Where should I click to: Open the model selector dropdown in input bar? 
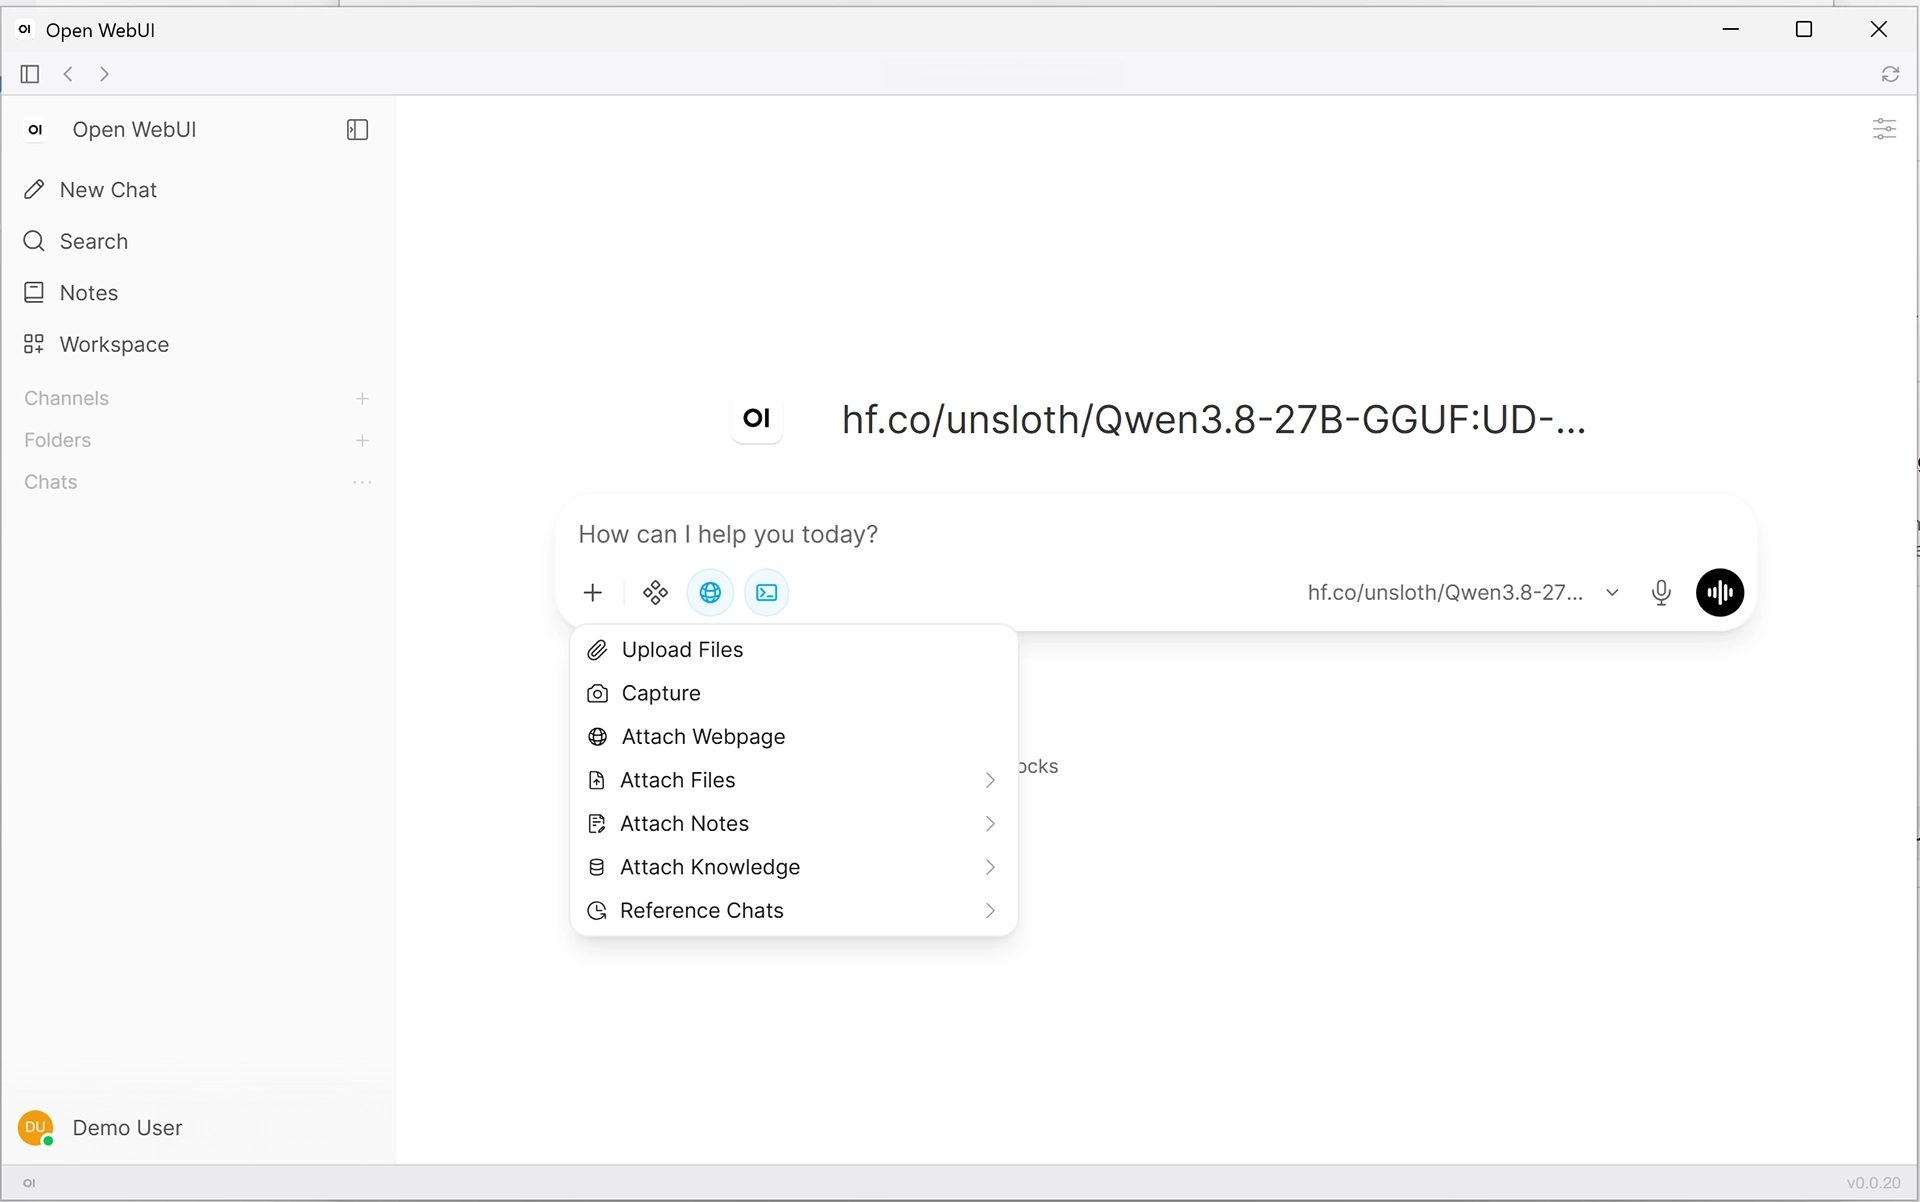pyautogui.click(x=1463, y=593)
